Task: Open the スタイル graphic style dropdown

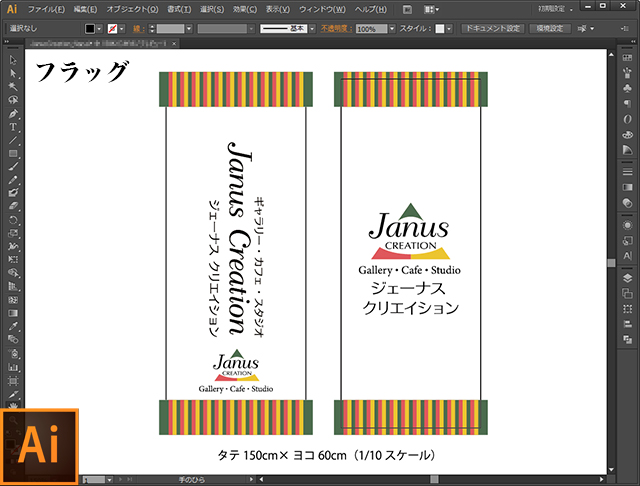Action: pos(449,29)
